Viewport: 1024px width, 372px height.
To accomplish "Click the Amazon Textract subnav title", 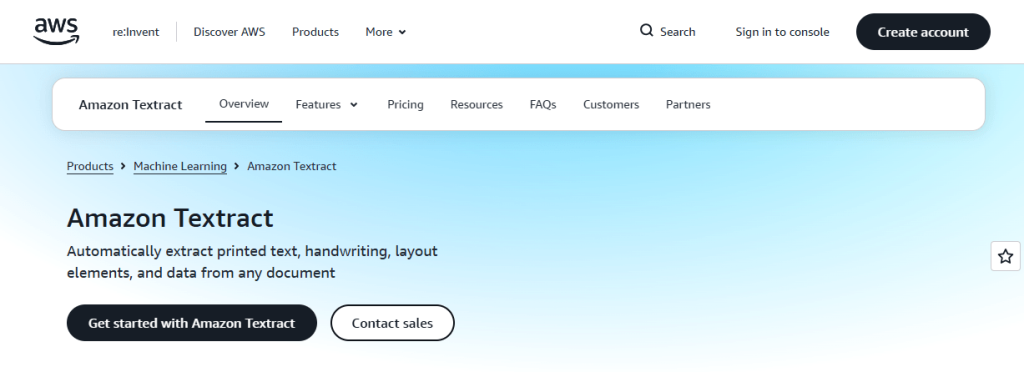I will [131, 104].
